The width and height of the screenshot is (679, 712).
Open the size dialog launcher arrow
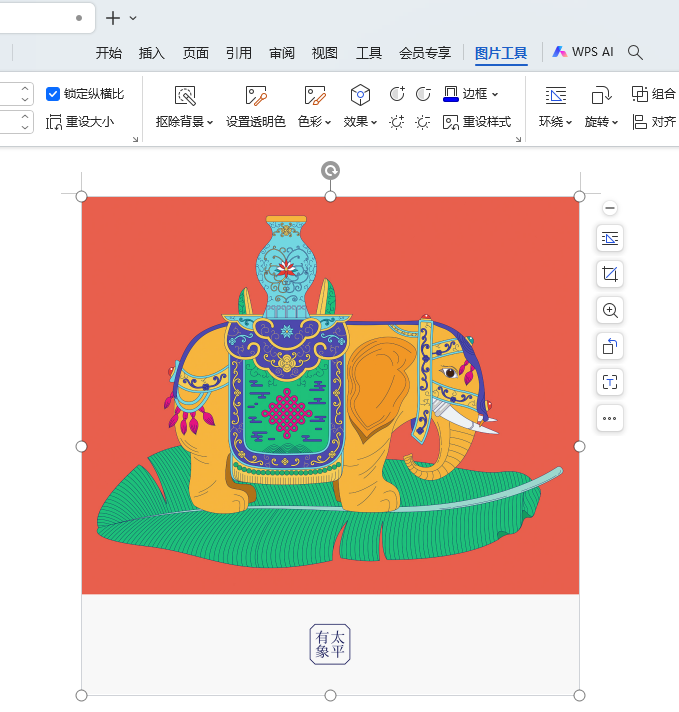point(135,139)
